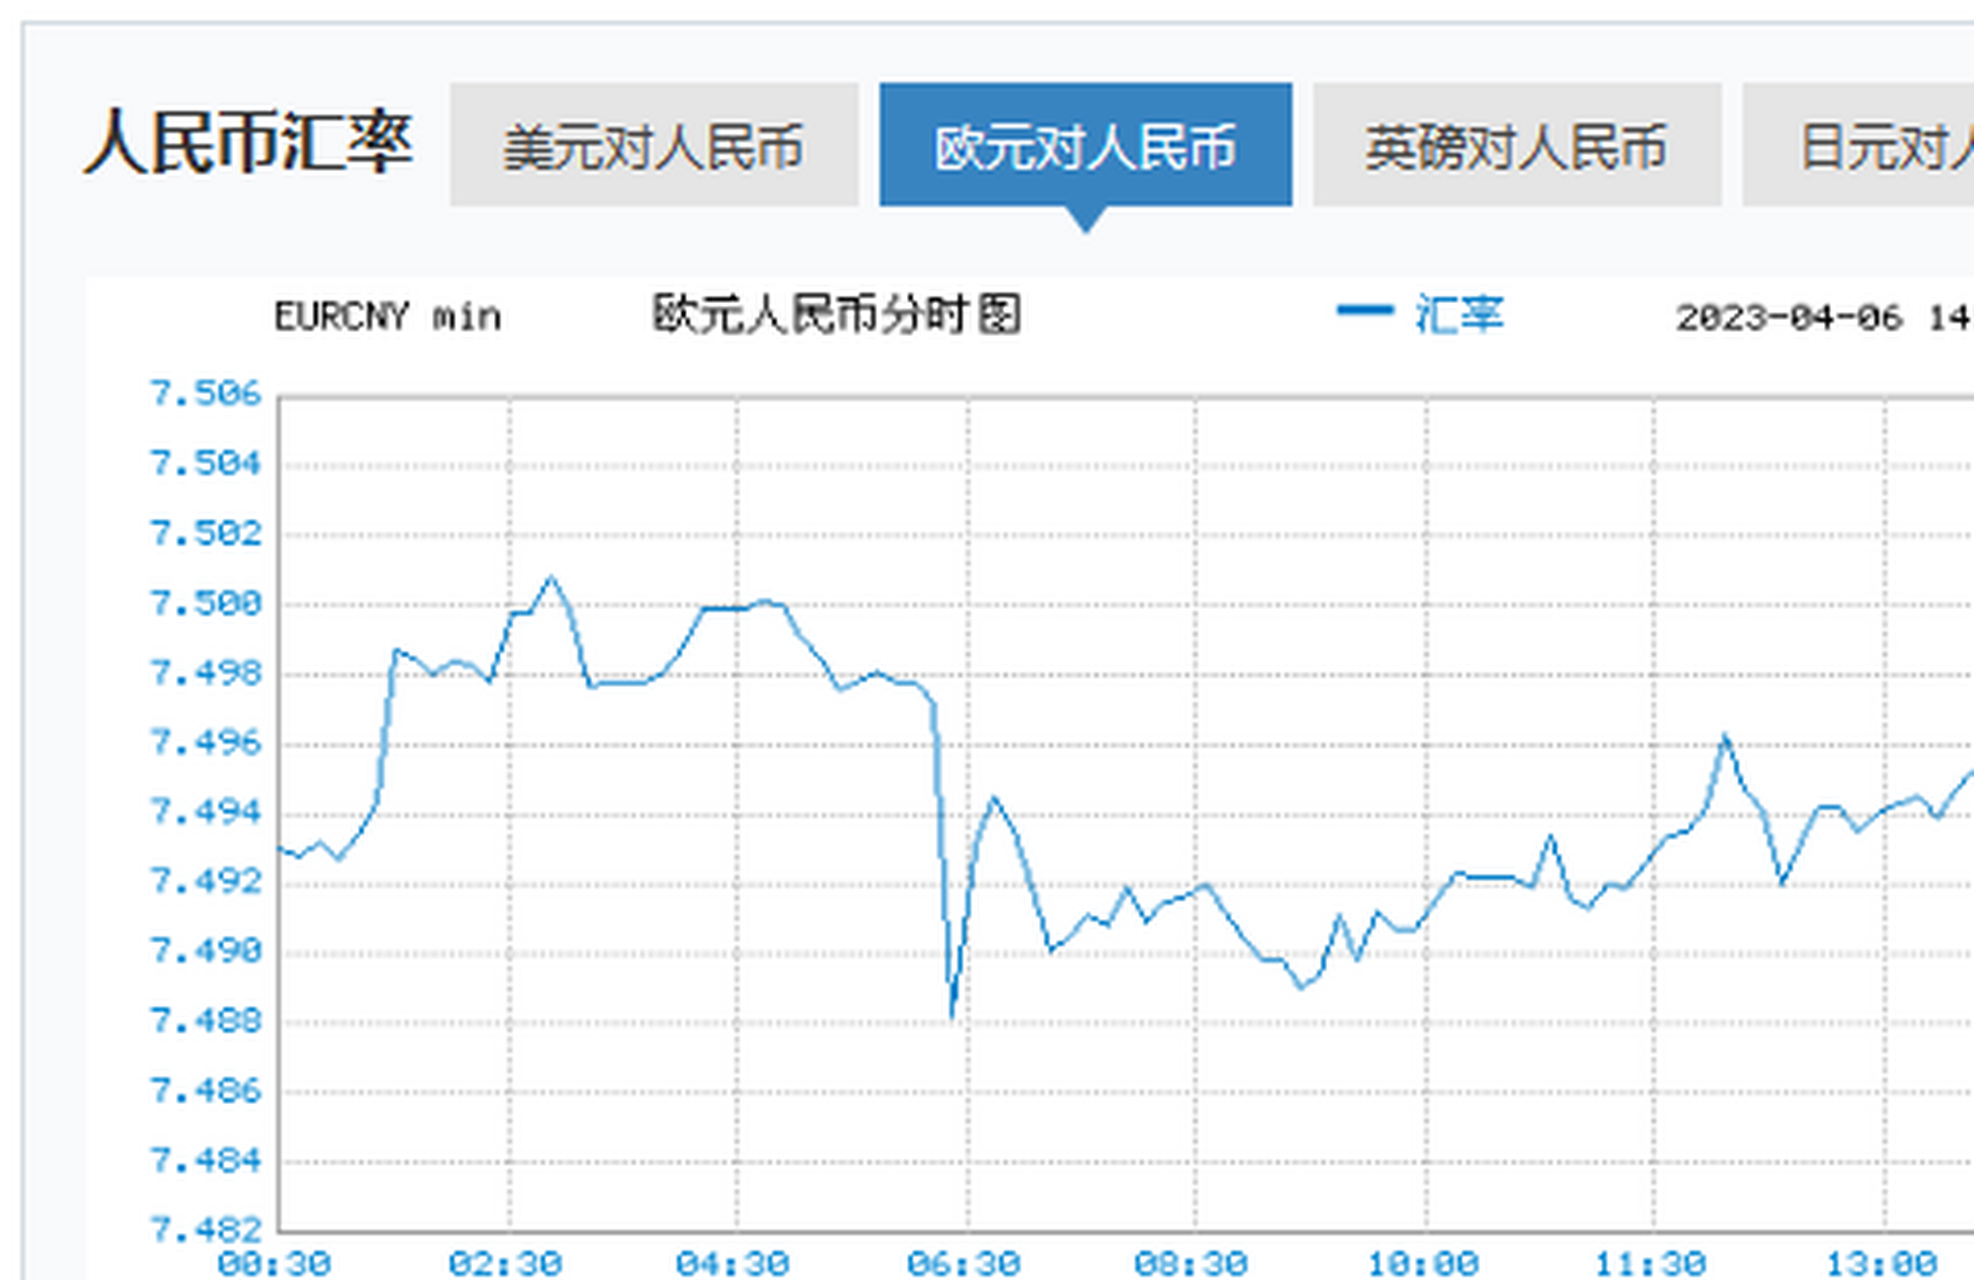
Task: Click the 7.488 price axis label
Action: click(x=205, y=1021)
